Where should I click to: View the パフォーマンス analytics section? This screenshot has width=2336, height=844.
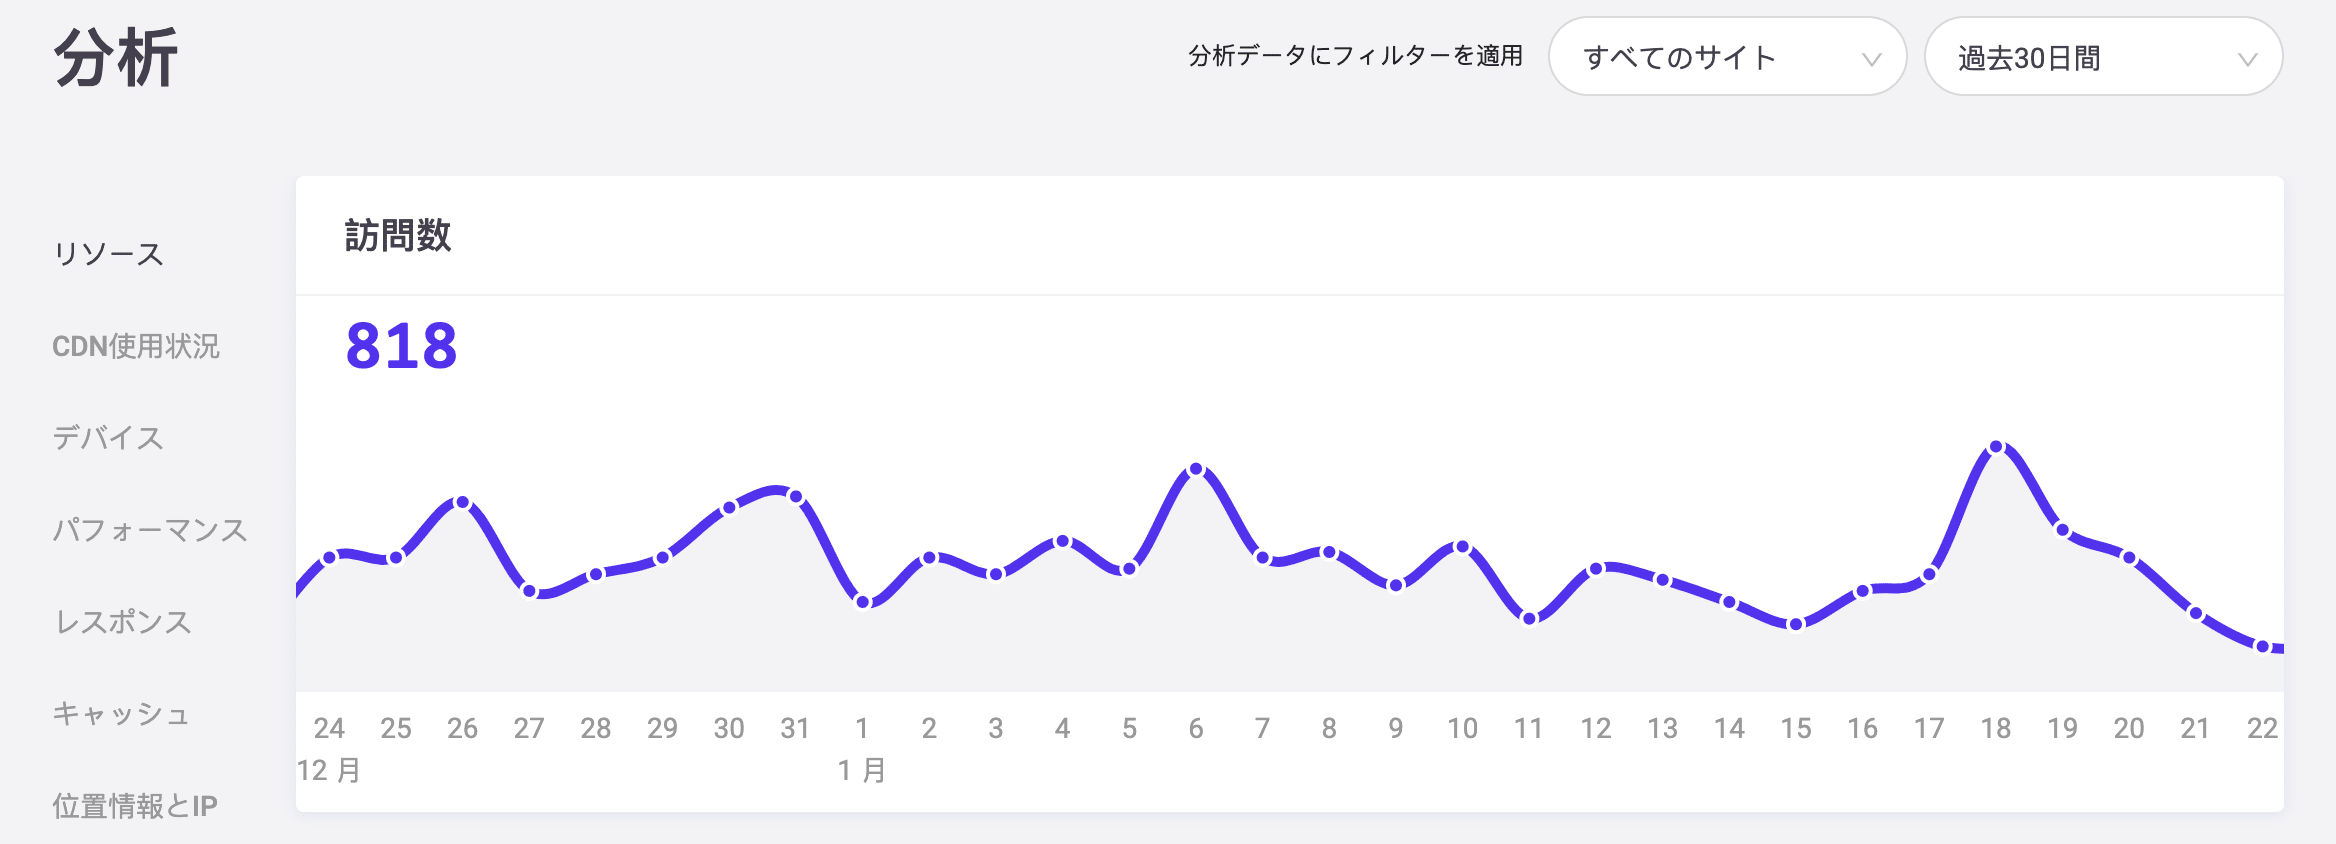pyautogui.click(x=152, y=531)
